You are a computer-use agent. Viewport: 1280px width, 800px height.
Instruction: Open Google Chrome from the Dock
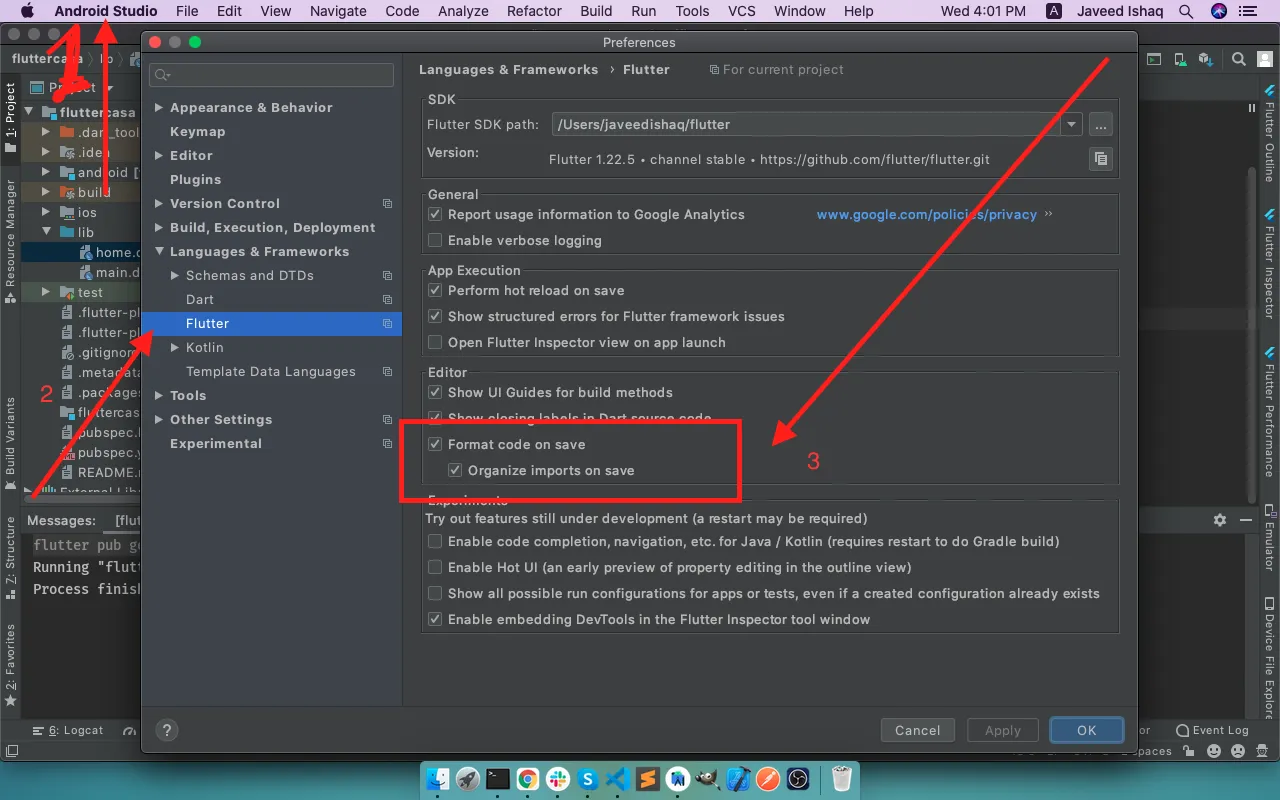527,779
